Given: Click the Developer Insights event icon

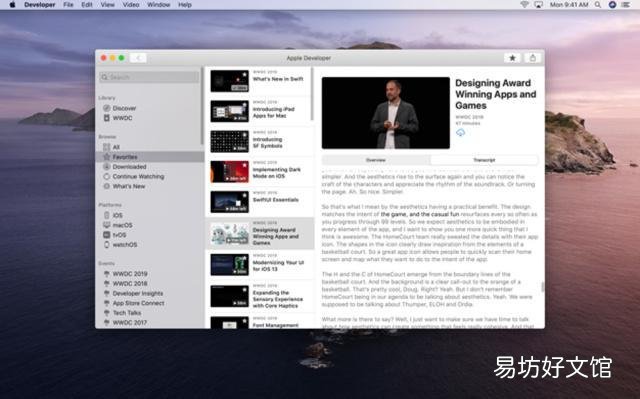Looking at the screenshot, I should 107,293.
